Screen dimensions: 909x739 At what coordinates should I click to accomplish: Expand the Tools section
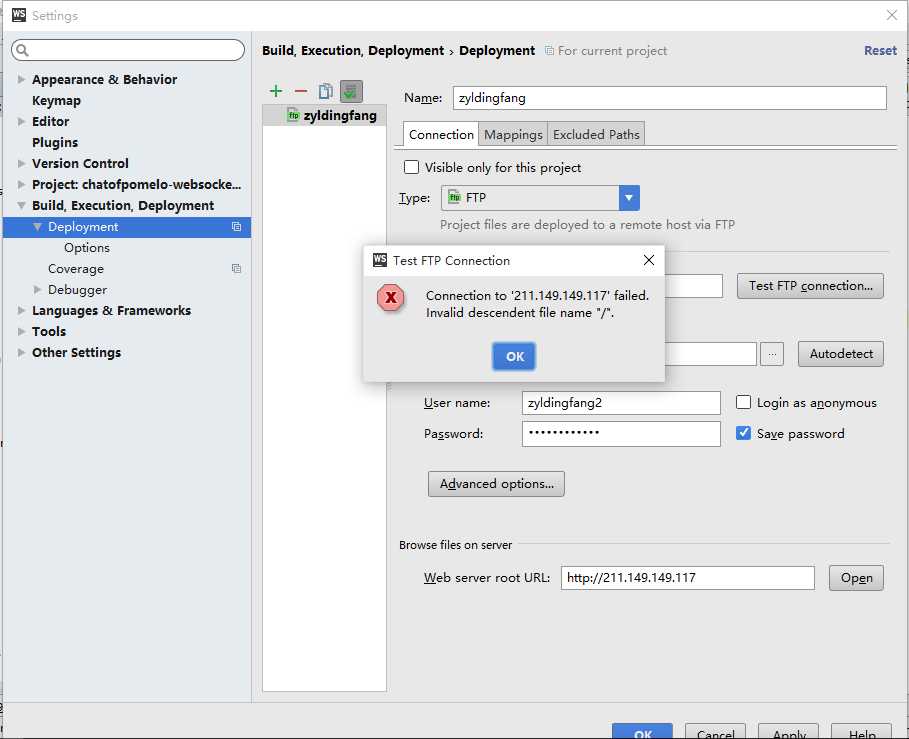click(x=21, y=332)
